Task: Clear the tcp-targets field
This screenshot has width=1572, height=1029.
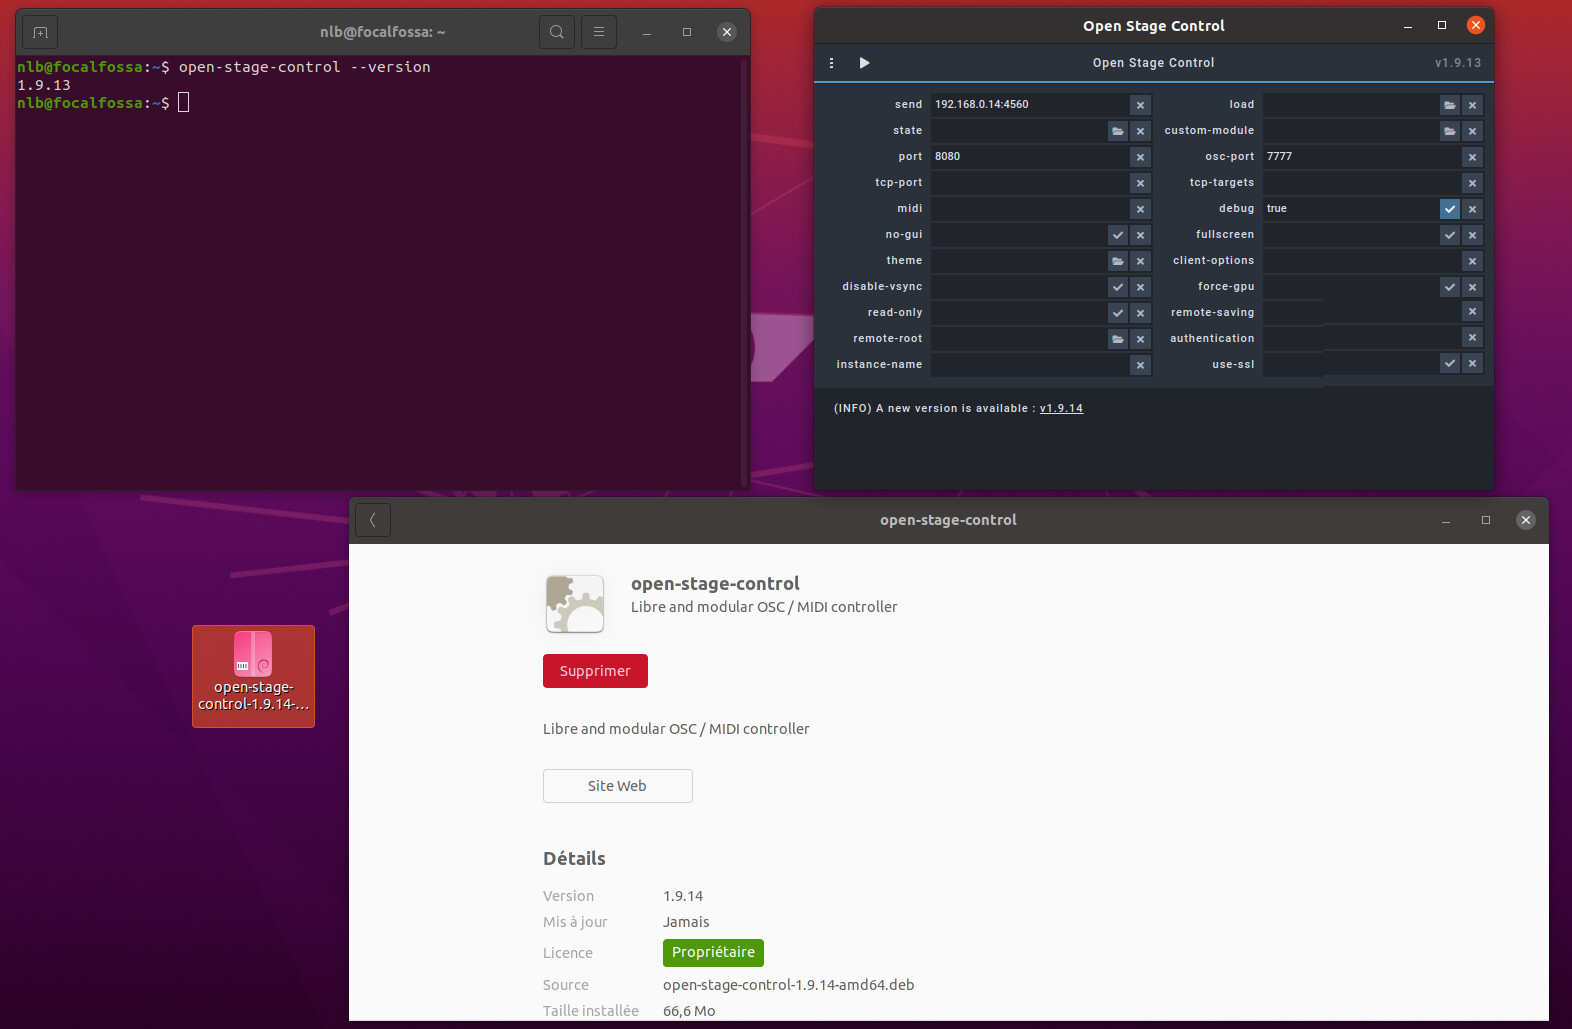Action: tap(1472, 183)
